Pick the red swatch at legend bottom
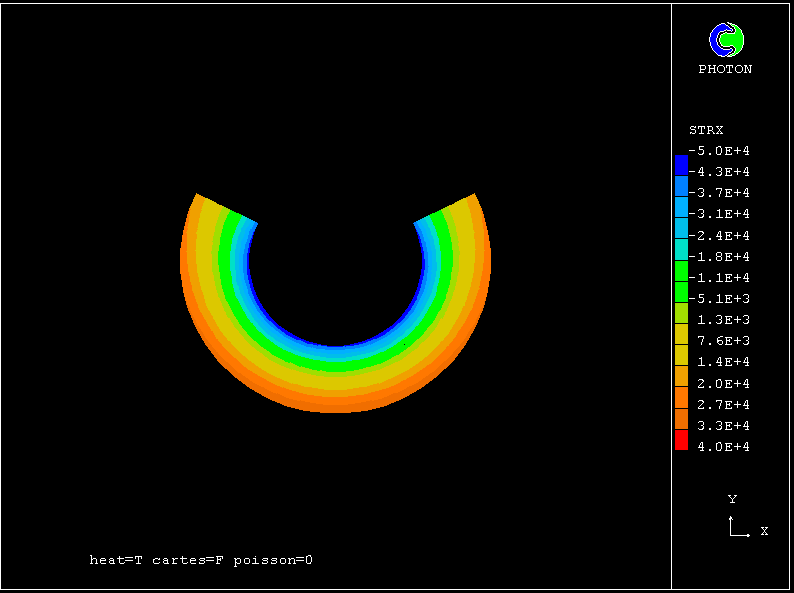This screenshot has height=593, width=794. pyautogui.click(x=681, y=440)
